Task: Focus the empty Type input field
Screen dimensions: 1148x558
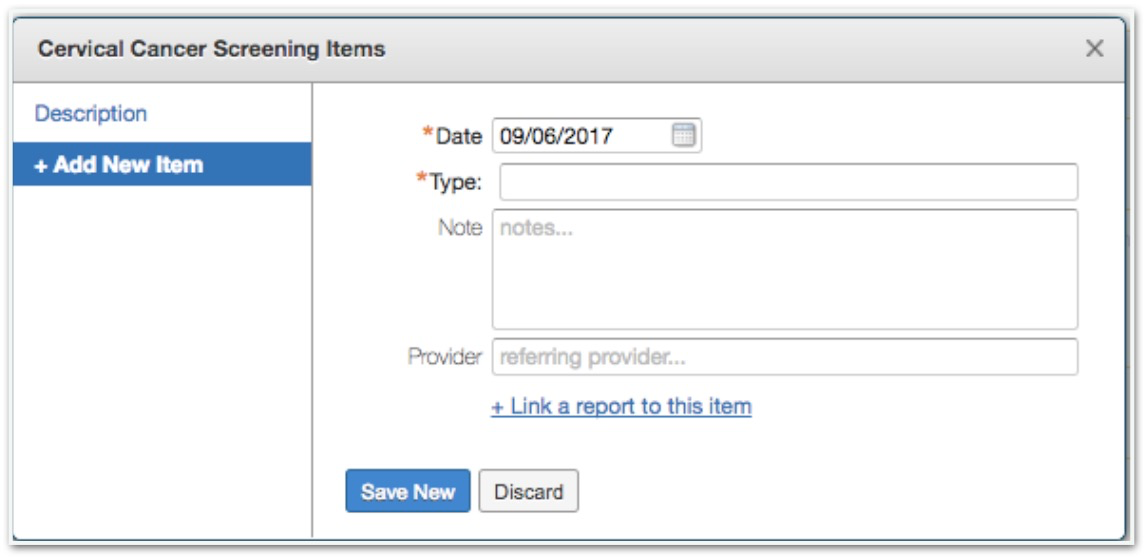Action: (x=788, y=183)
